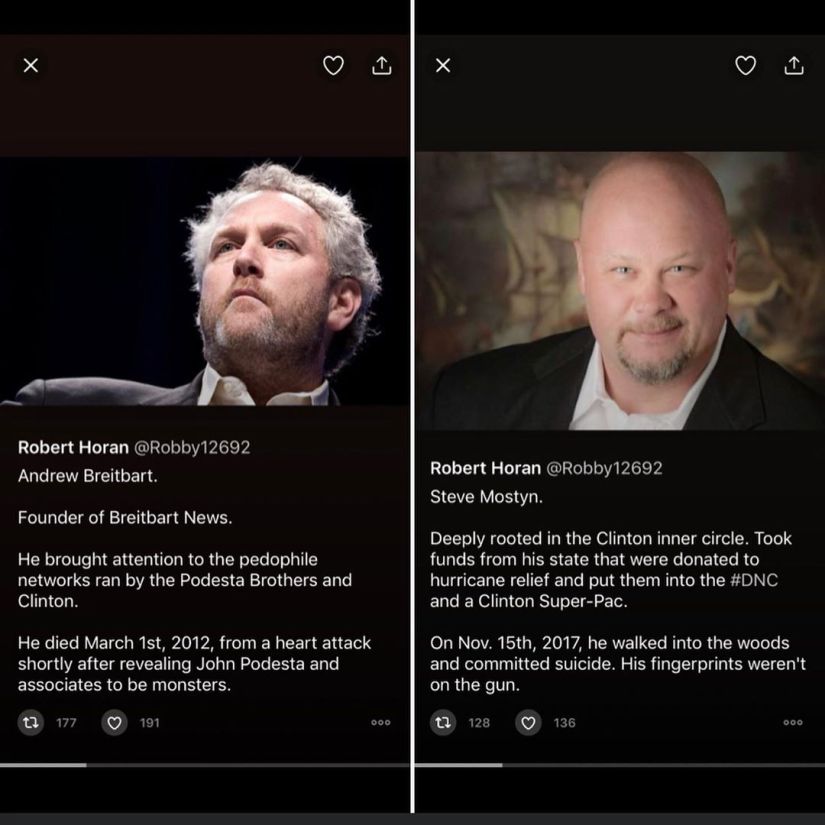Open @Robby12692 handle on right tweet
This screenshot has height=825, width=825.
pyautogui.click(x=604, y=468)
